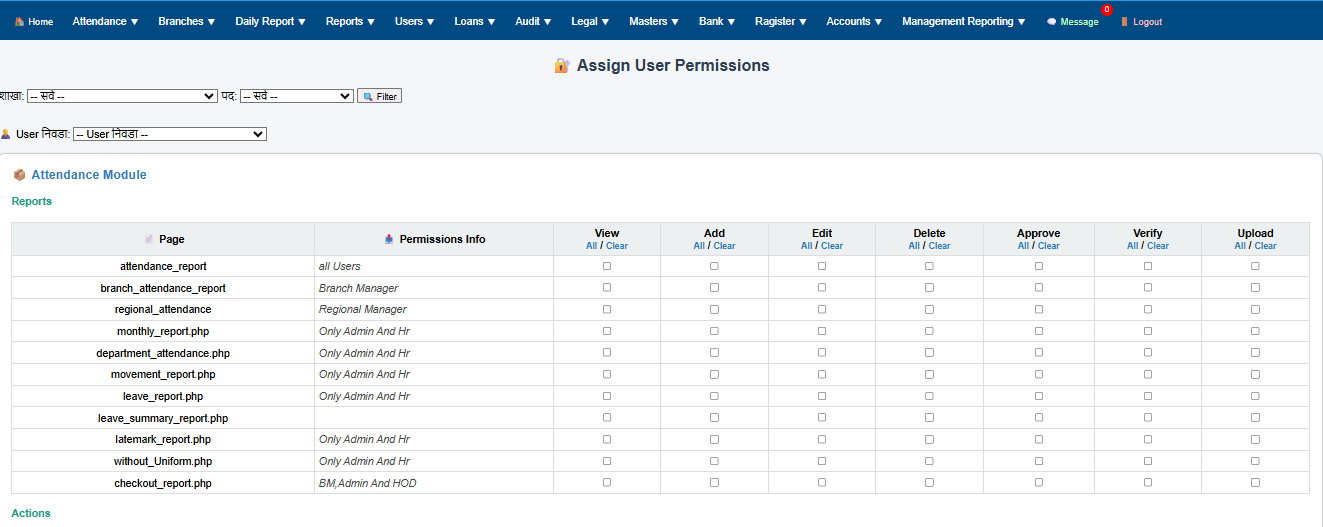
Task: Open the शाखा branch dropdown
Action: pos(122,96)
